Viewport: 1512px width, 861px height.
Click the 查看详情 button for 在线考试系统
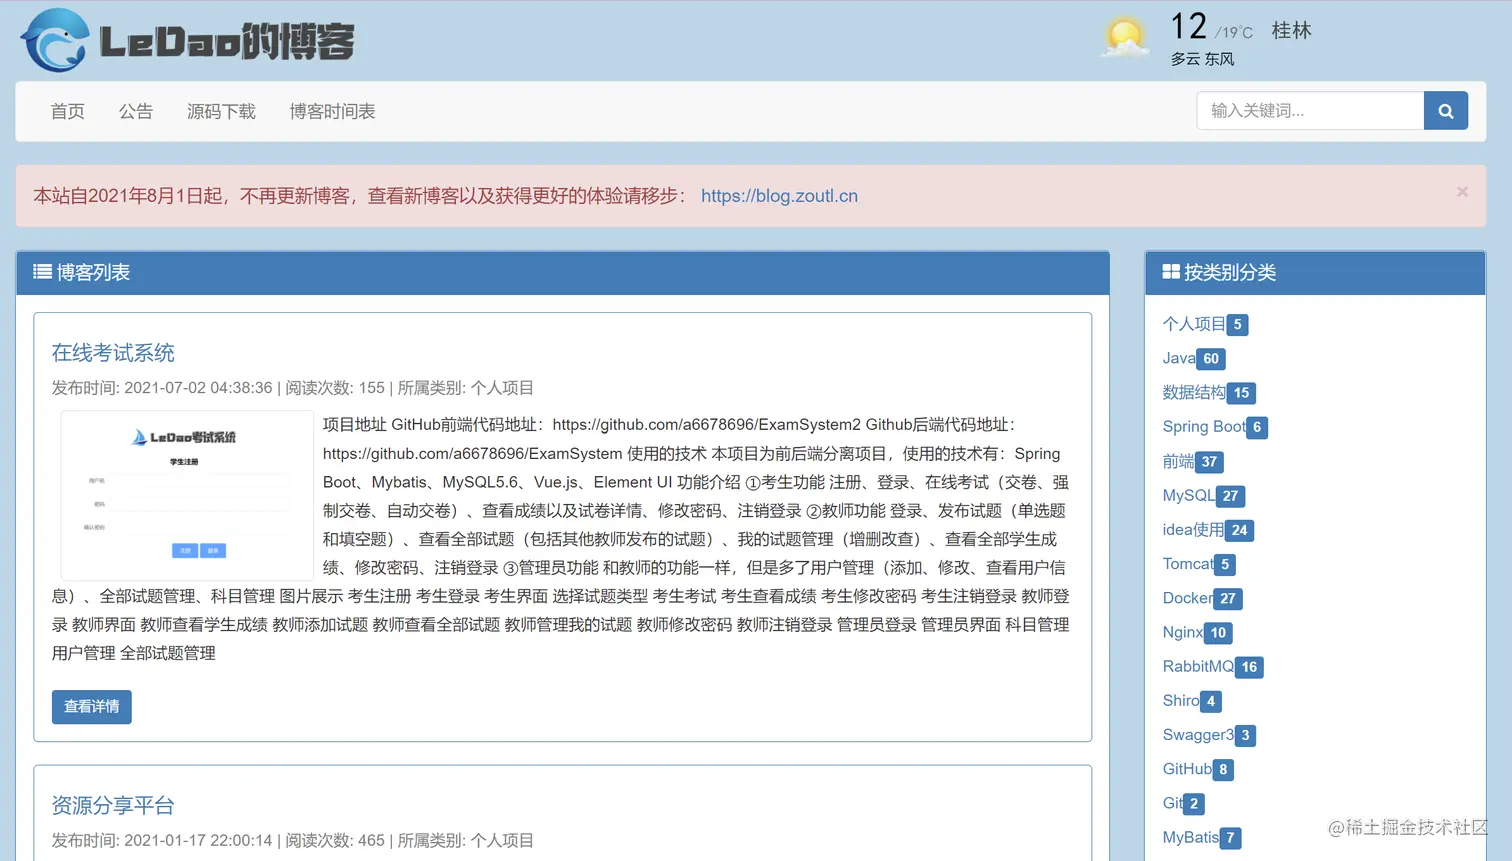tap(92, 707)
